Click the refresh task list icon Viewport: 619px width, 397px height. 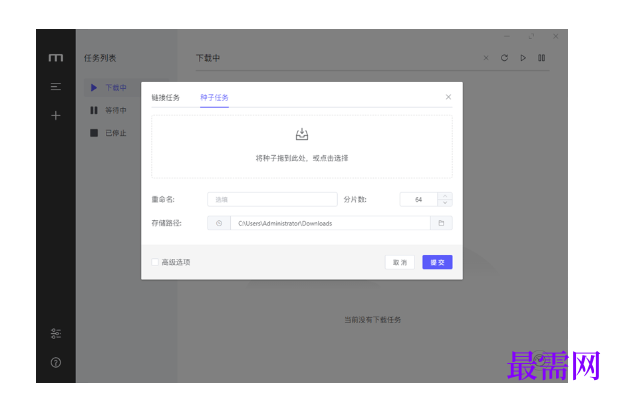(504, 58)
